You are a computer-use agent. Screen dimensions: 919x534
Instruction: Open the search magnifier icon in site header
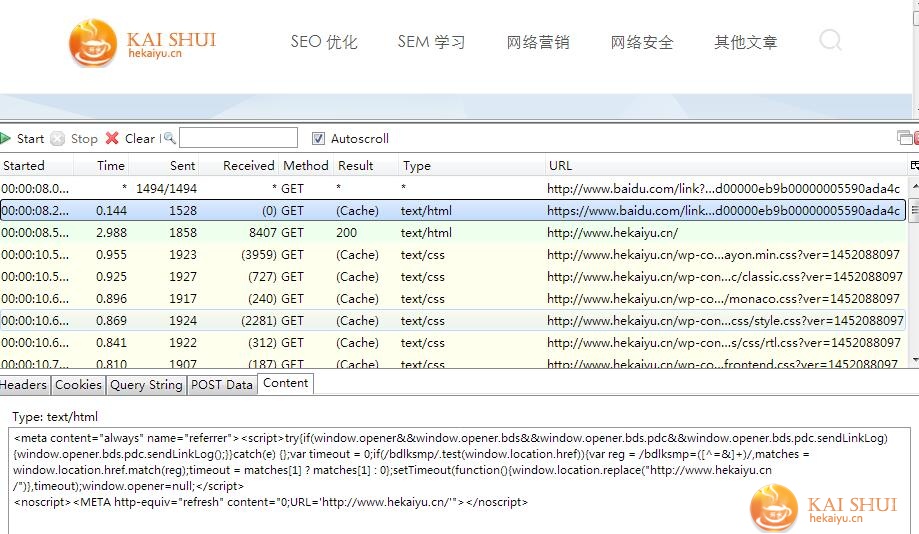(x=830, y=40)
